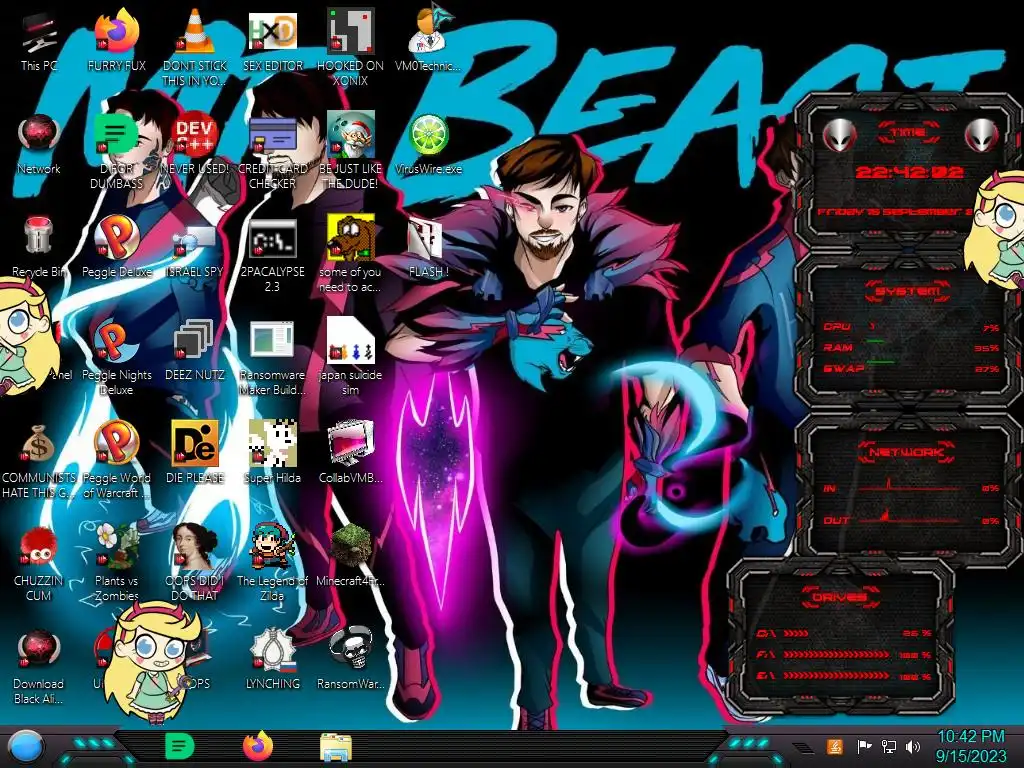1024x768 pixels.
Task: Select the DEEZ NUTZ stacked windows icon
Action: click(x=193, y=340)
